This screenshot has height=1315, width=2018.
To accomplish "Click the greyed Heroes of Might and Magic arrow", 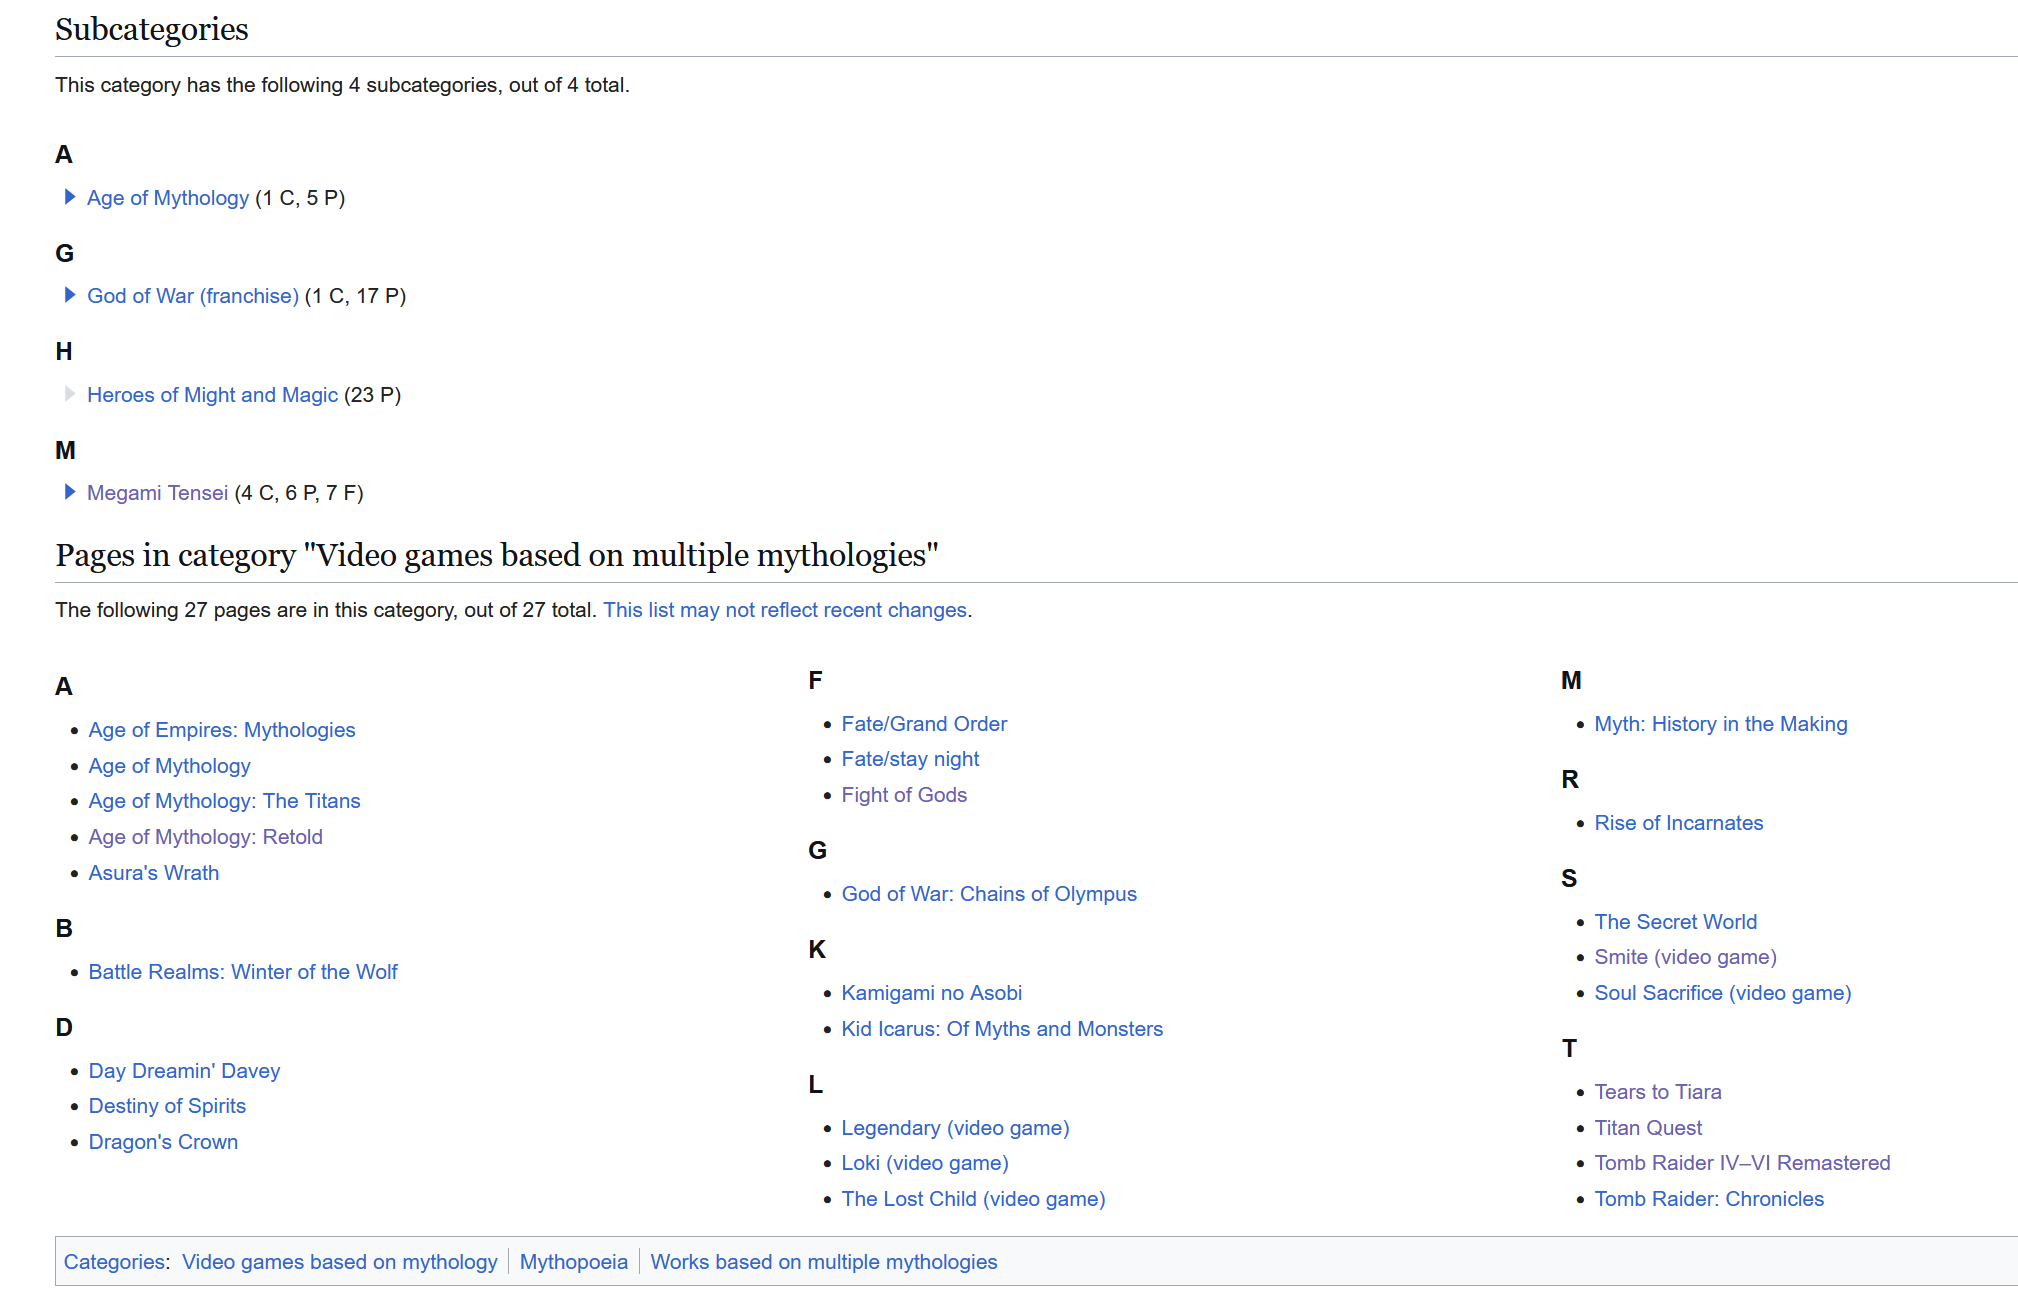I will coord(69,394).
